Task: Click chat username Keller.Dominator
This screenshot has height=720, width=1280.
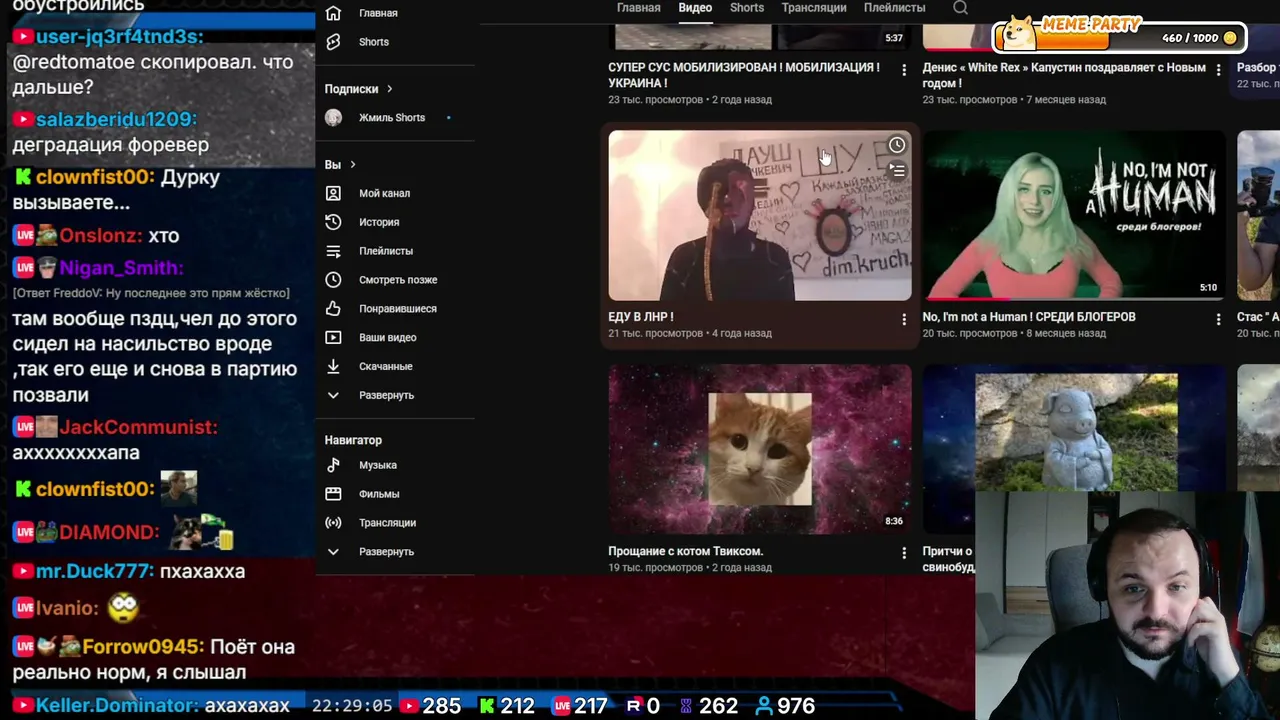Action: [x=117, y=706]
